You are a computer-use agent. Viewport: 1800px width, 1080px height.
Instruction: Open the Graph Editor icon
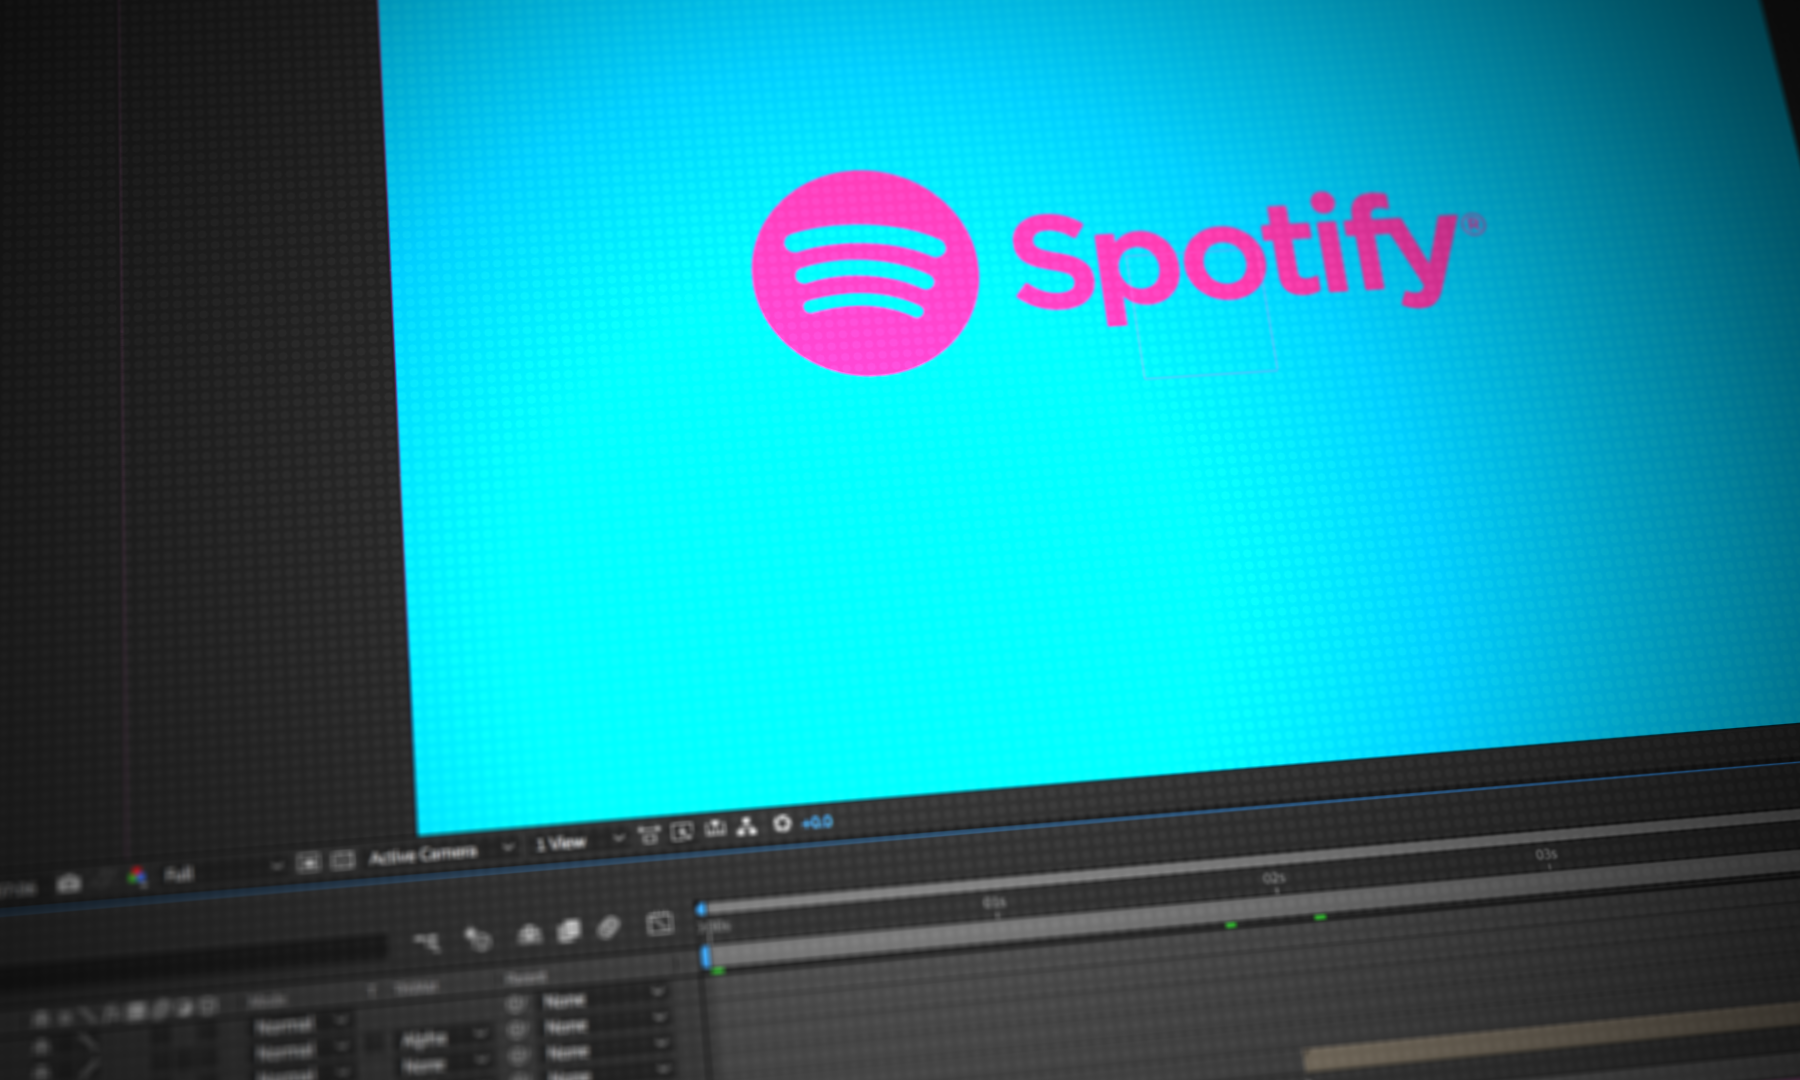660,923
